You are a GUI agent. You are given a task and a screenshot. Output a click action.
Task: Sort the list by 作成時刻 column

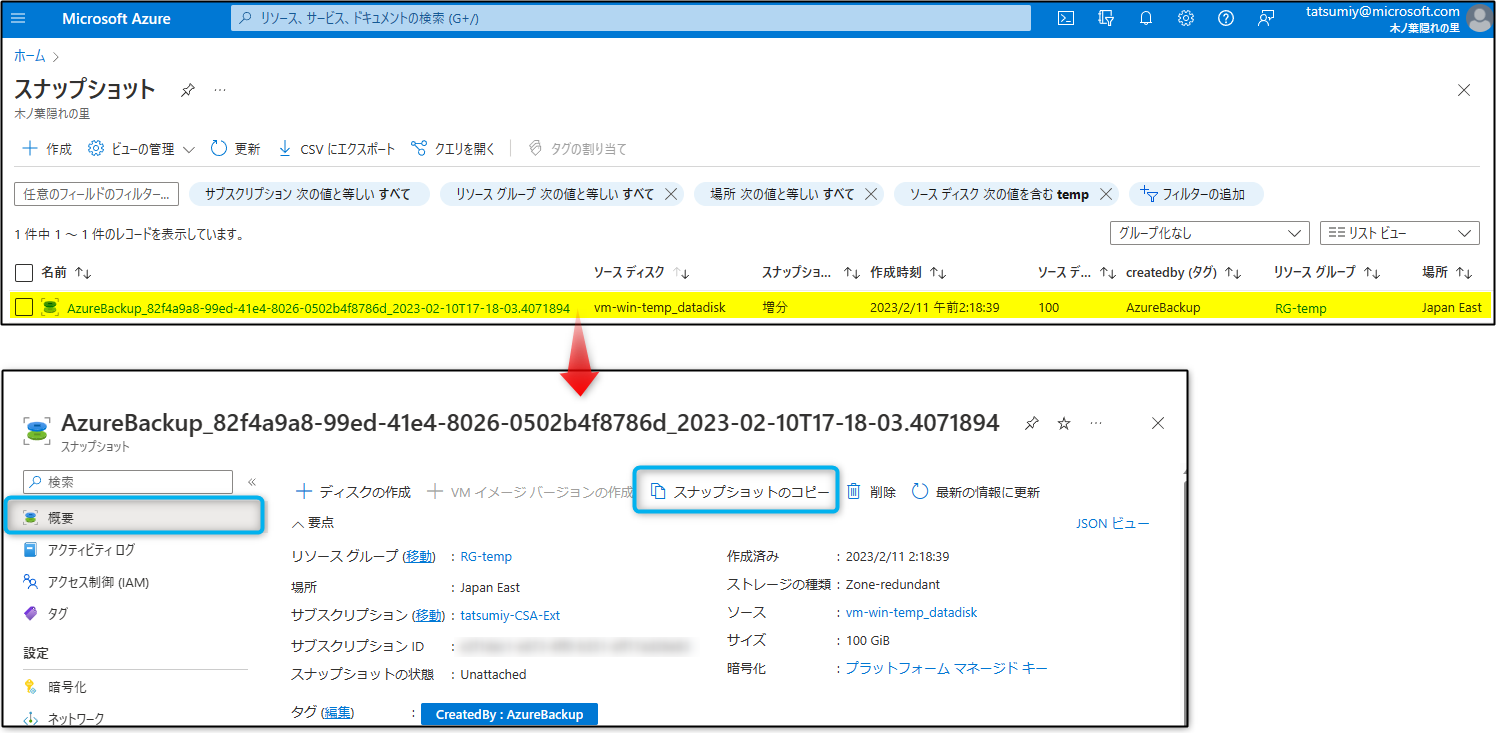pos(909,272)
